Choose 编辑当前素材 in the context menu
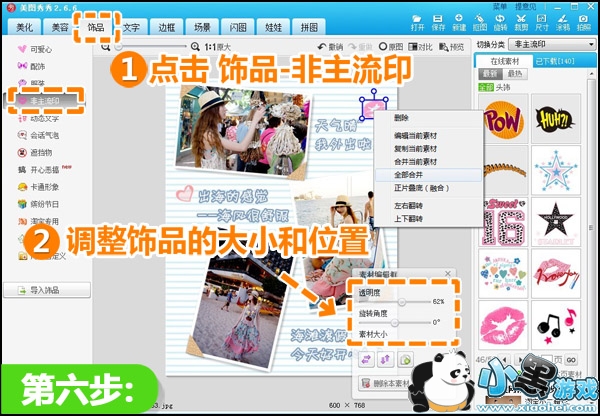The width and height of the screenshot is (600, 416). pyautogui.click(x=428, y=135)
